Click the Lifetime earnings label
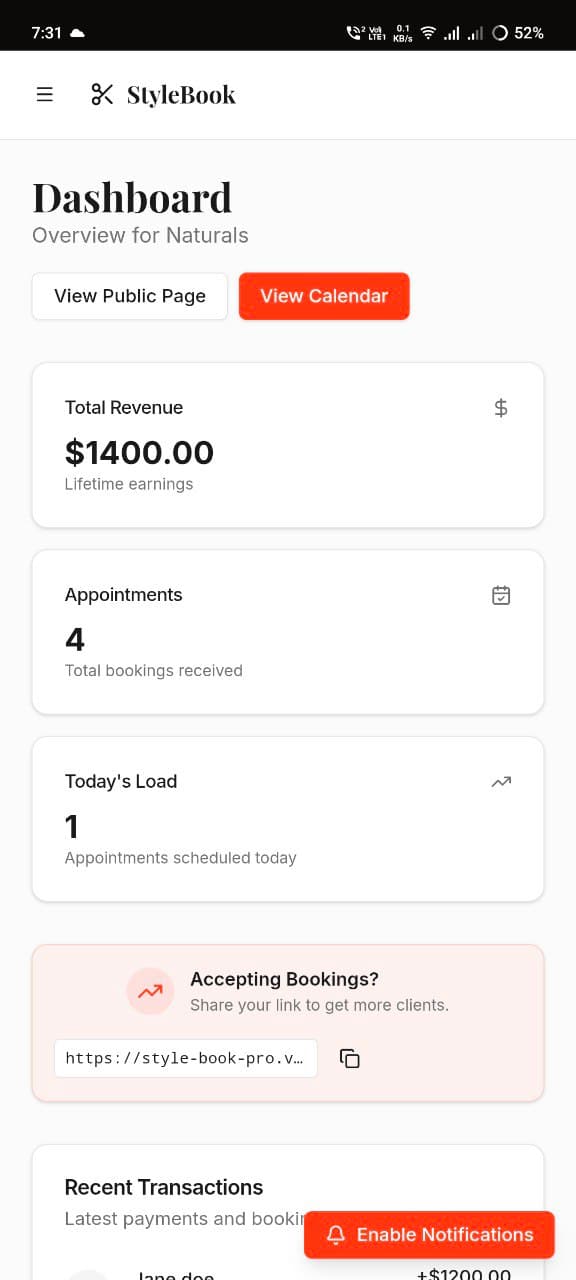The height and width of the screenshot is (1280, 576). tap(129, 484)
